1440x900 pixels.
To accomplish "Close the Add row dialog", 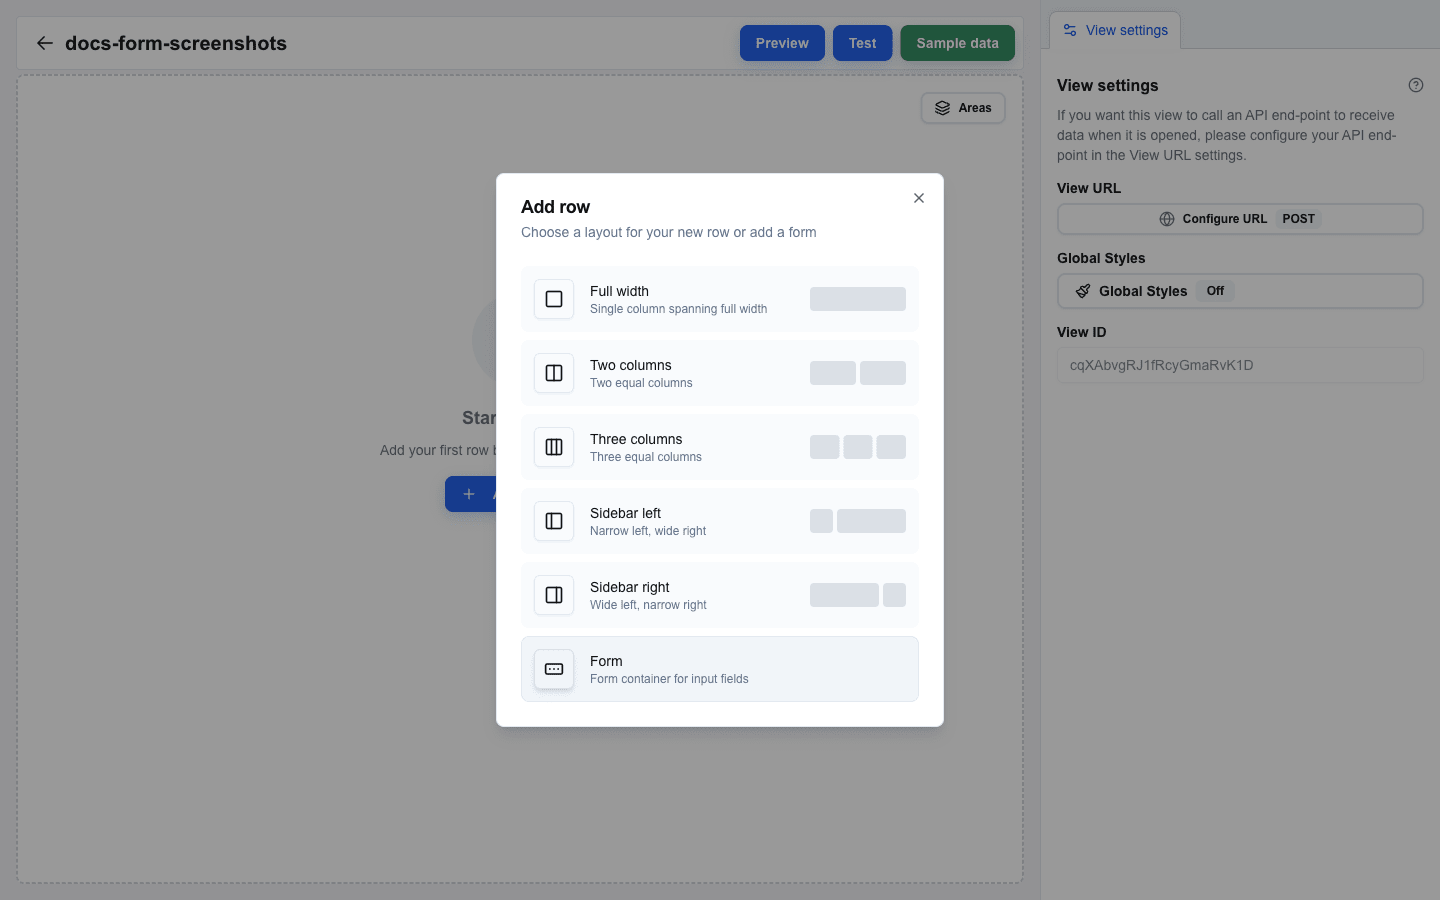I will (x=919, y=198).
